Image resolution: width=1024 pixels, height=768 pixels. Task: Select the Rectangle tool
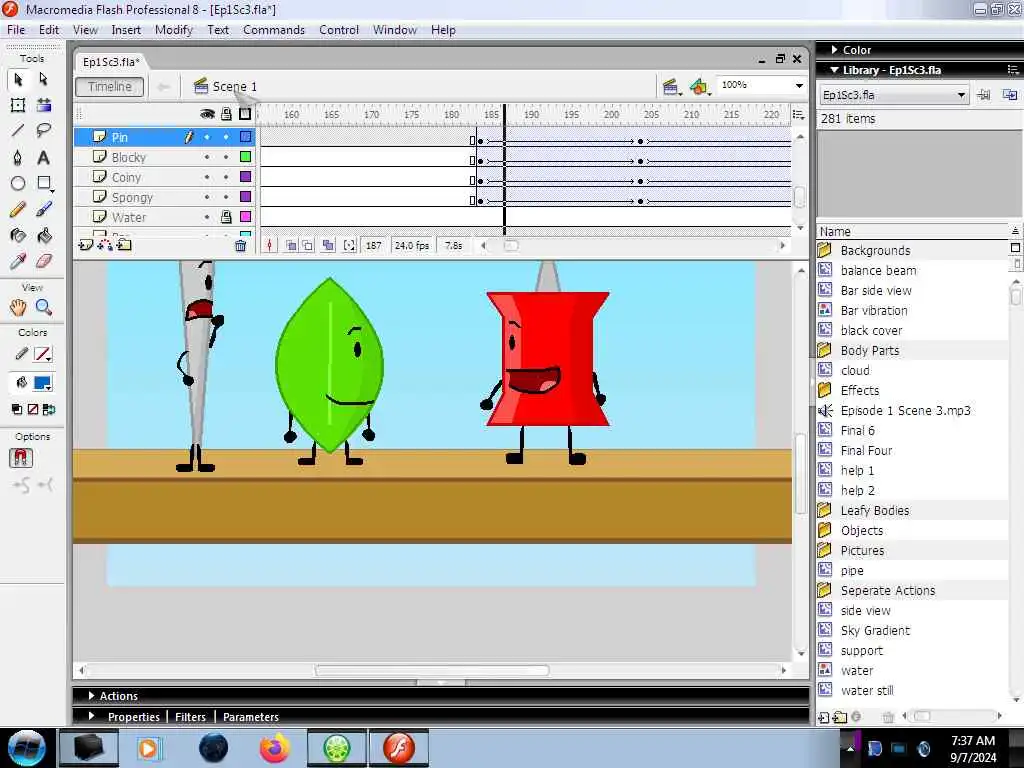(43, 184)
